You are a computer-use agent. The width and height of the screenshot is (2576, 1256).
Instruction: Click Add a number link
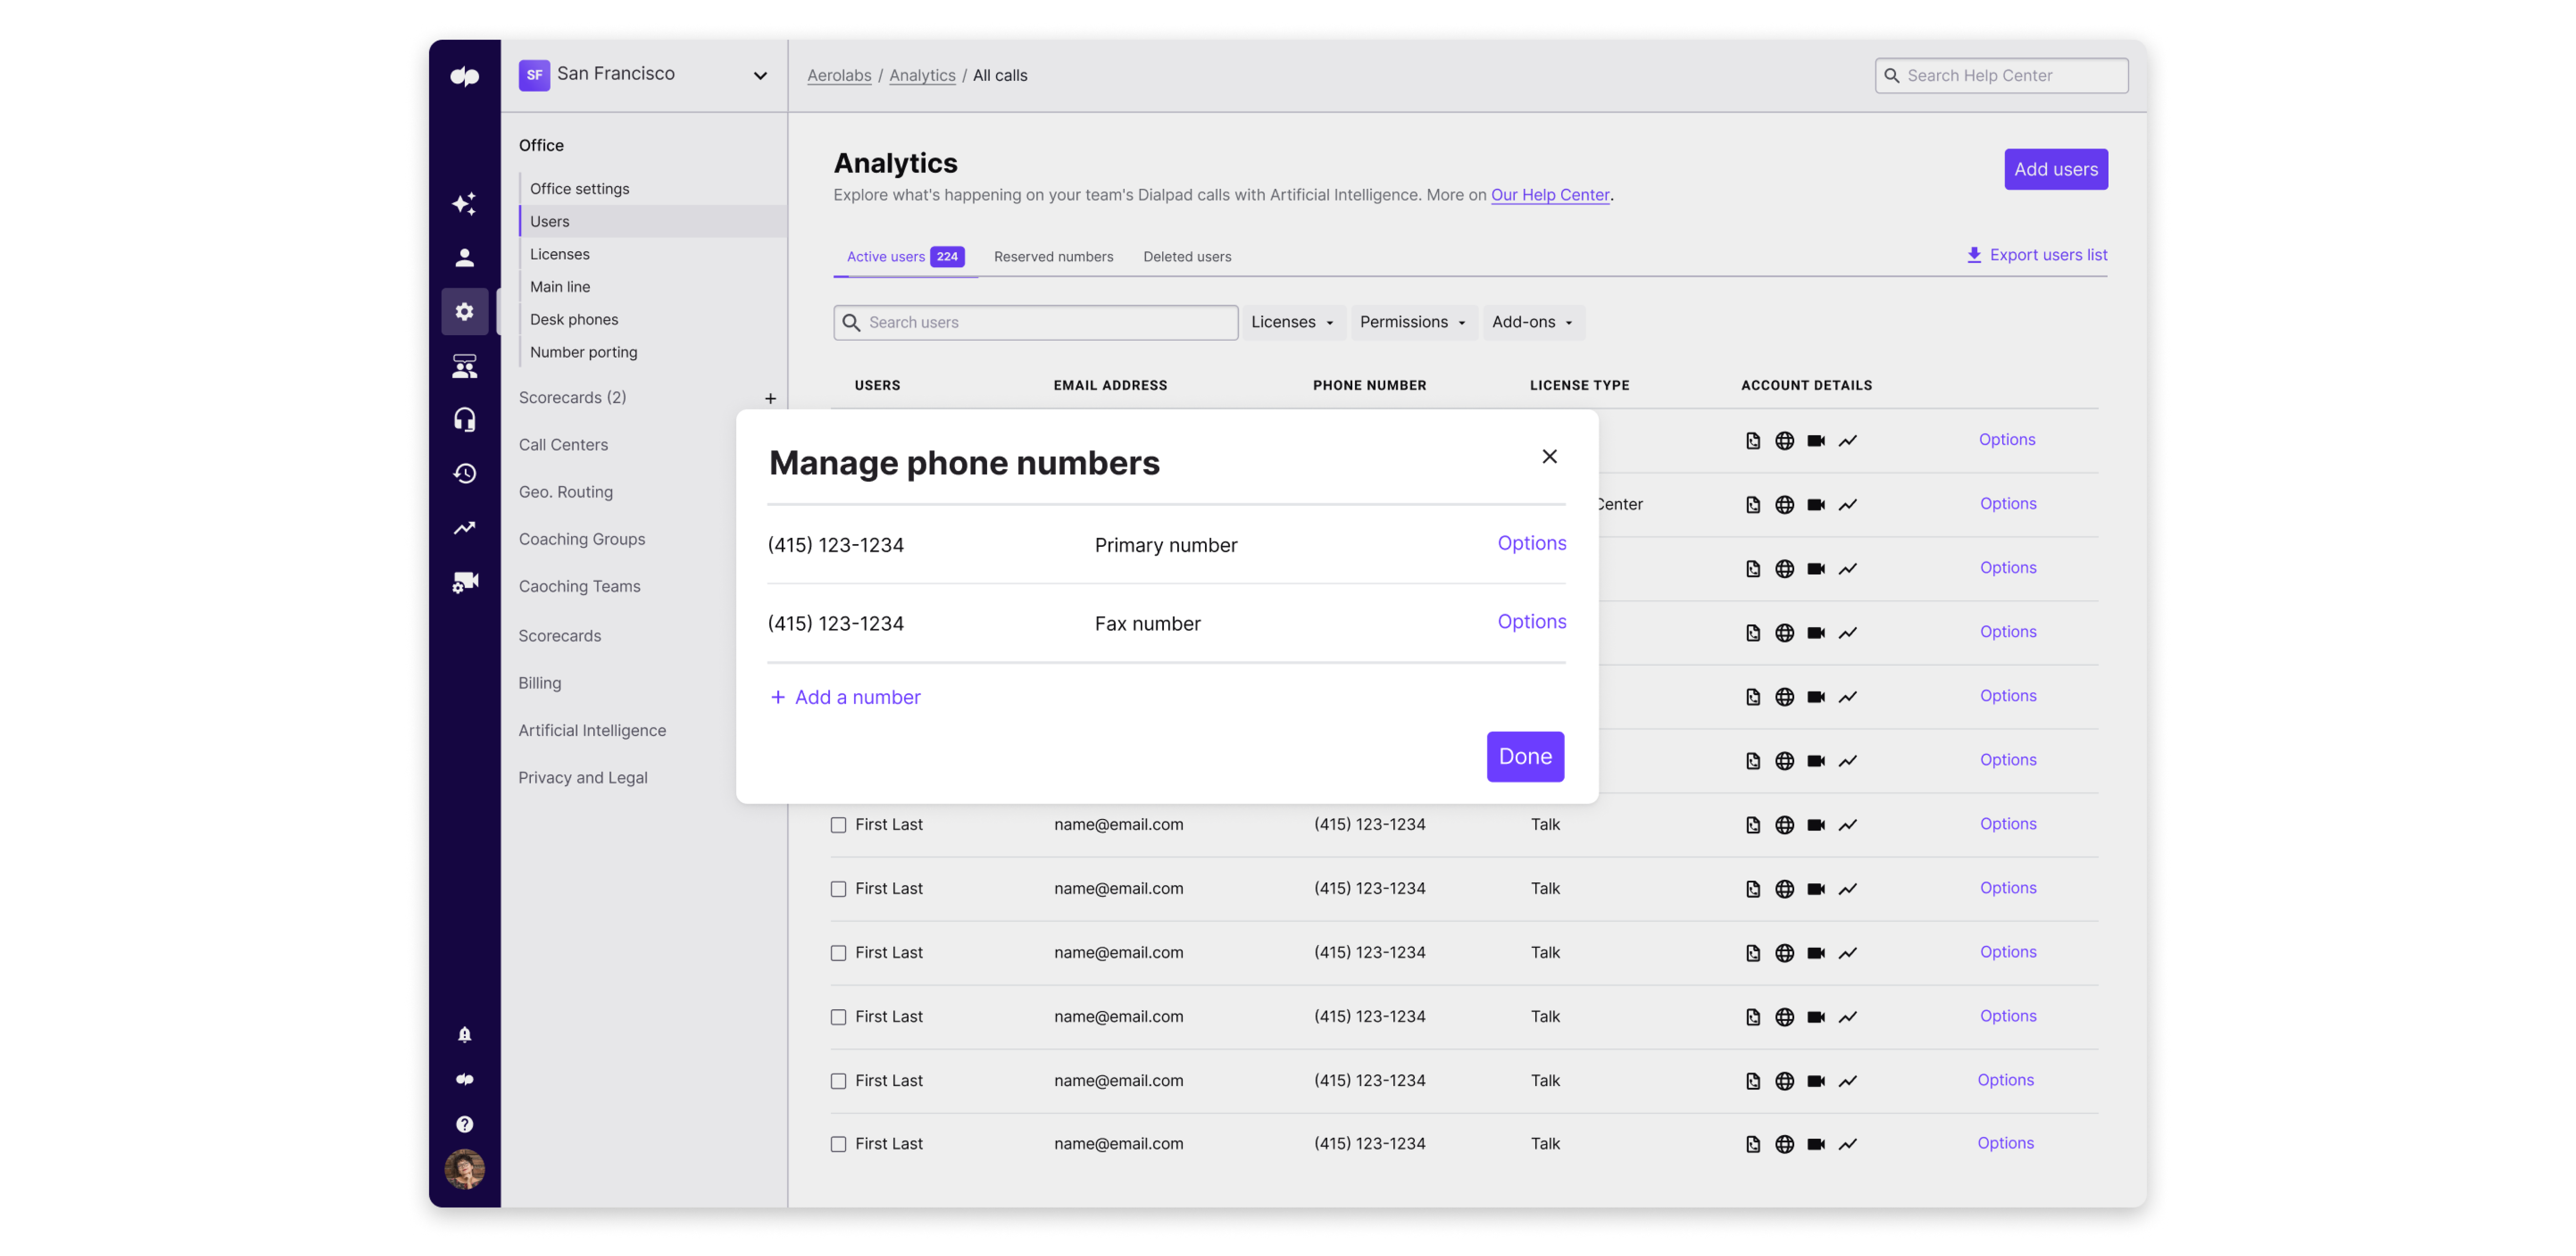click(845, 697)
